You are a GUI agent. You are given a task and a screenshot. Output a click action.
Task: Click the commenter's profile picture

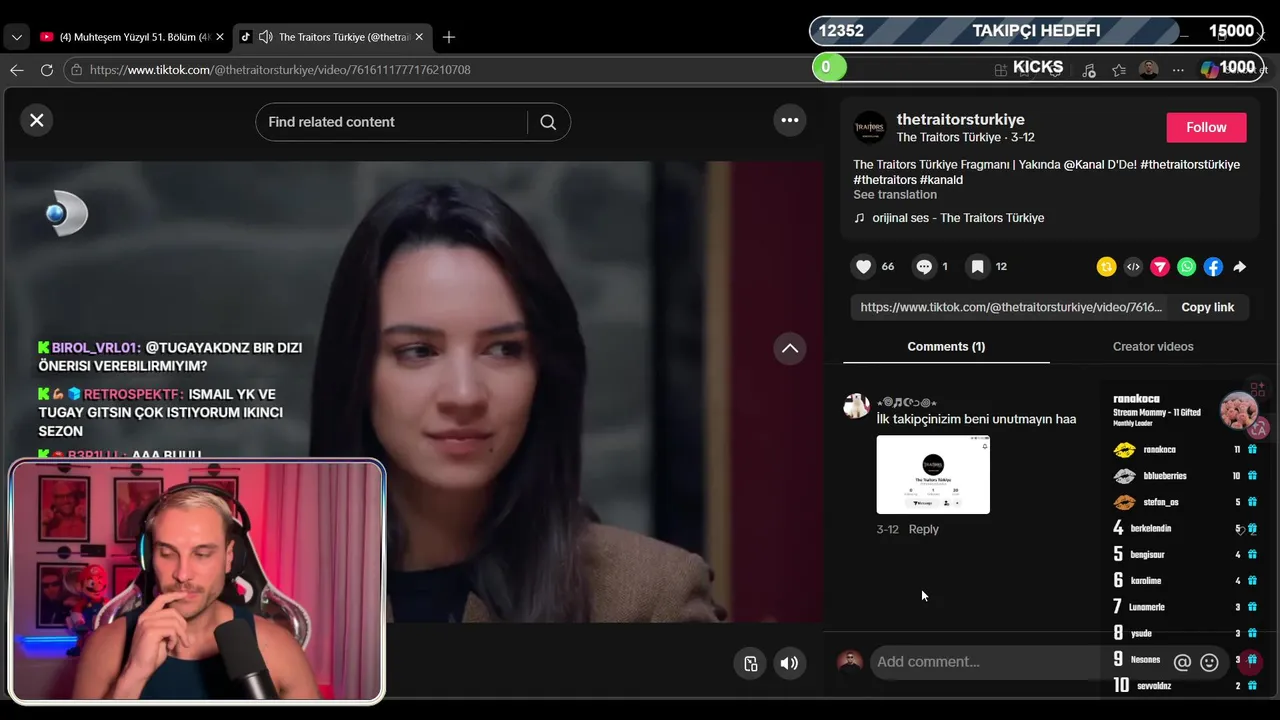[856, 405]
